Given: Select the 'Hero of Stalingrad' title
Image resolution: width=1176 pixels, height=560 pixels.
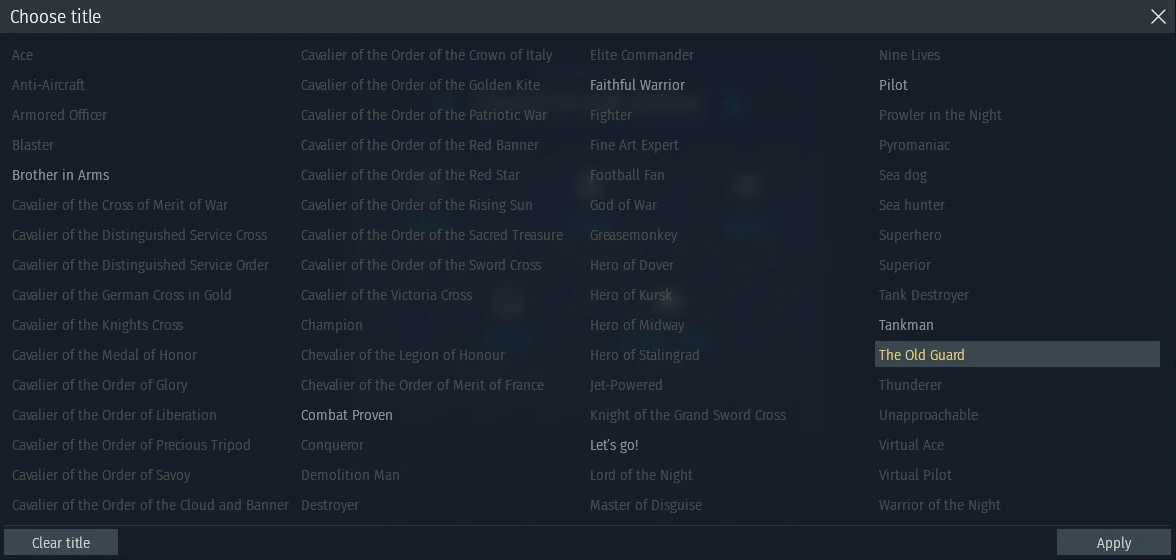Looking at the screenshot, I should tap(644, 355).
